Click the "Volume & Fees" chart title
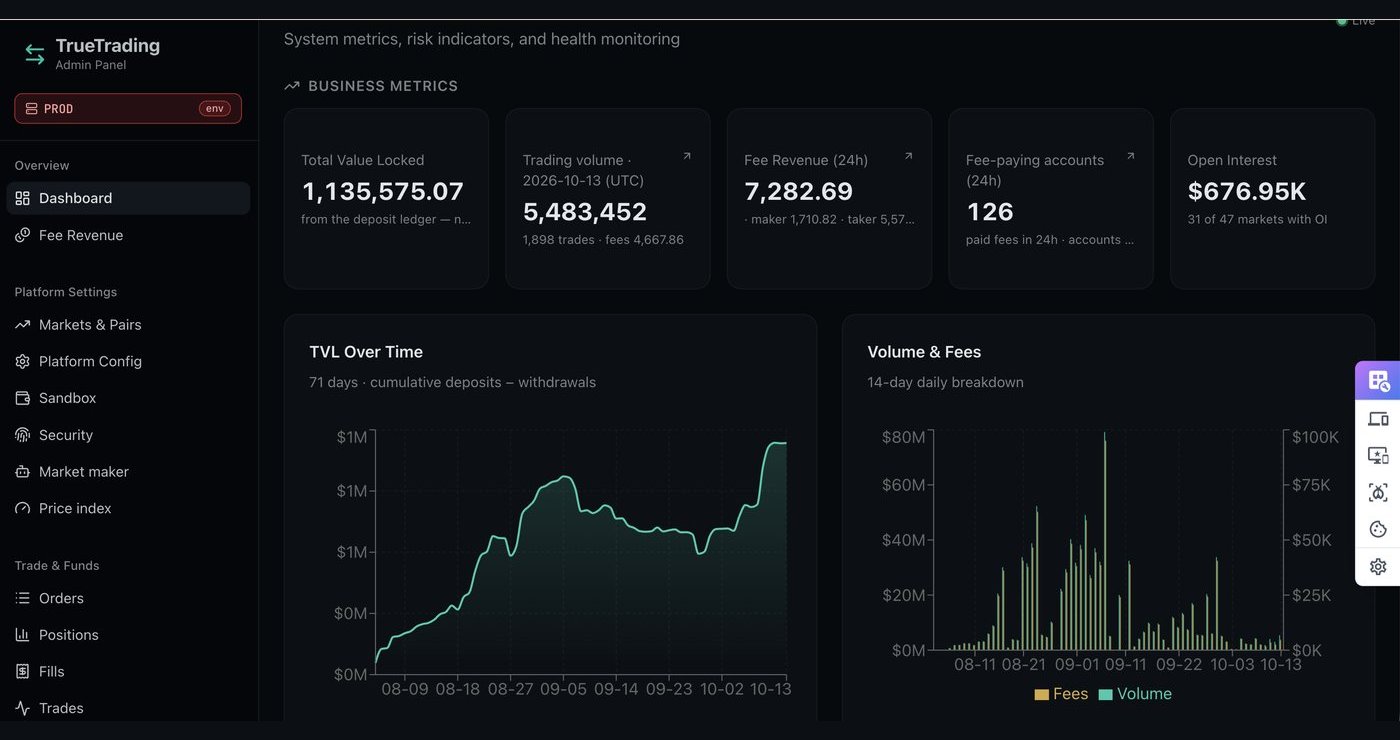The image size is (1400, 740). (924, 352)
